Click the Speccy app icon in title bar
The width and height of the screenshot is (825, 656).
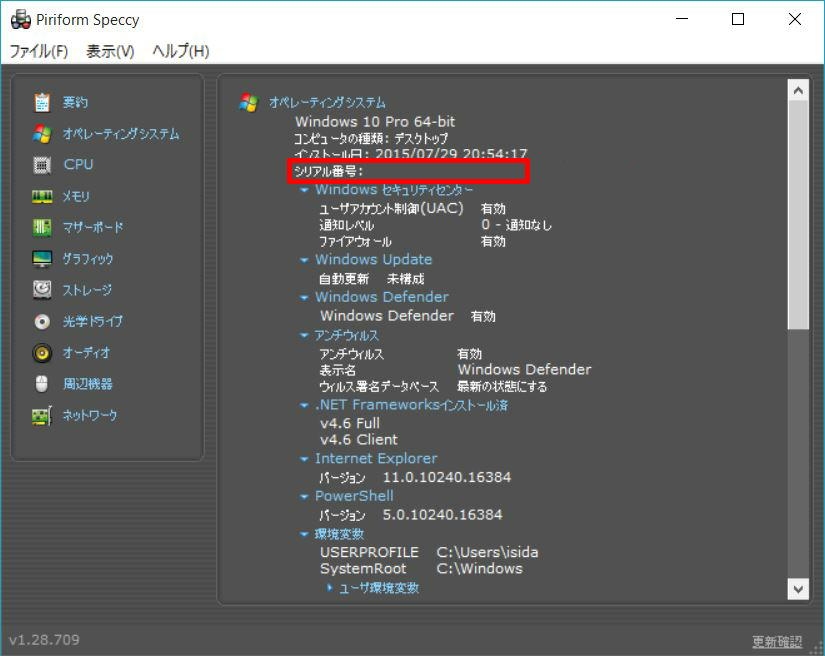21,19
